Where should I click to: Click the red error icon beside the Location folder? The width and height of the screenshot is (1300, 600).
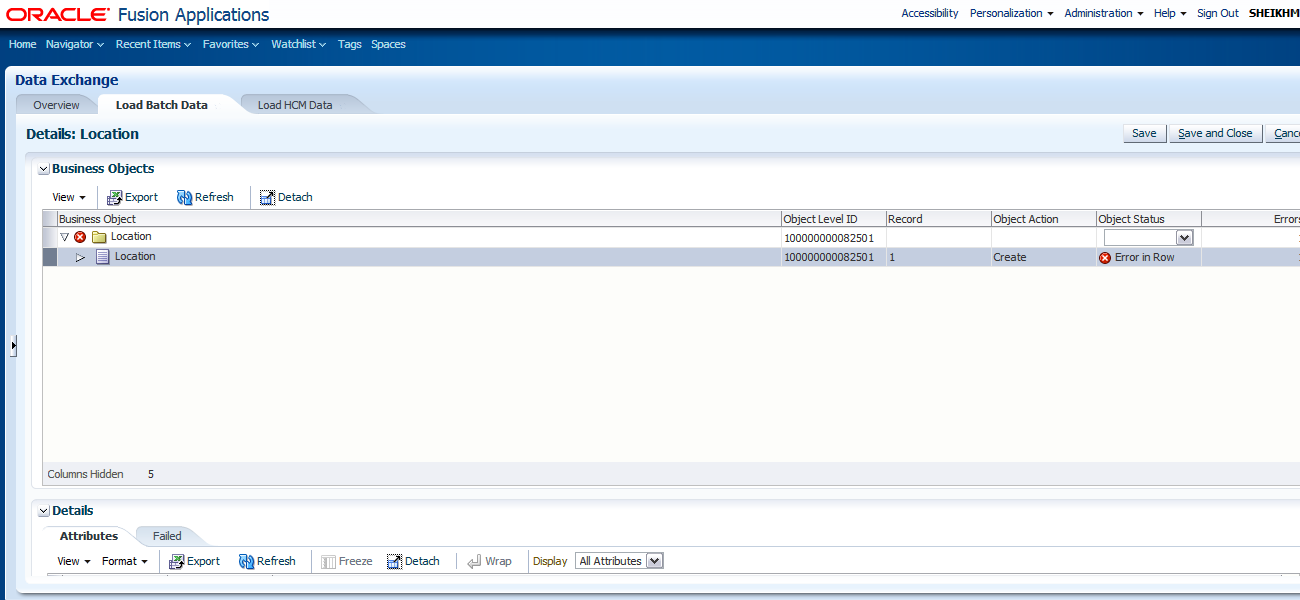click(x=80, y=236)
